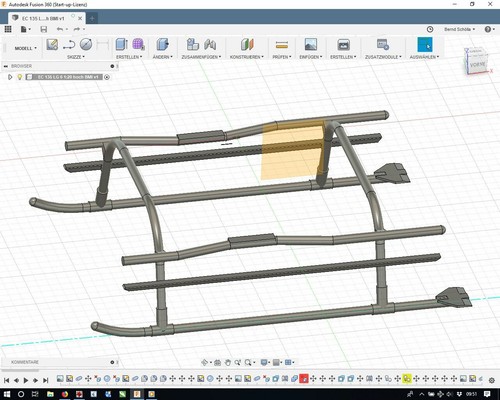Click the Insert image icon under EINFÜGEN
The width and height of the screenshot is (500, 400).
[311, 44]
